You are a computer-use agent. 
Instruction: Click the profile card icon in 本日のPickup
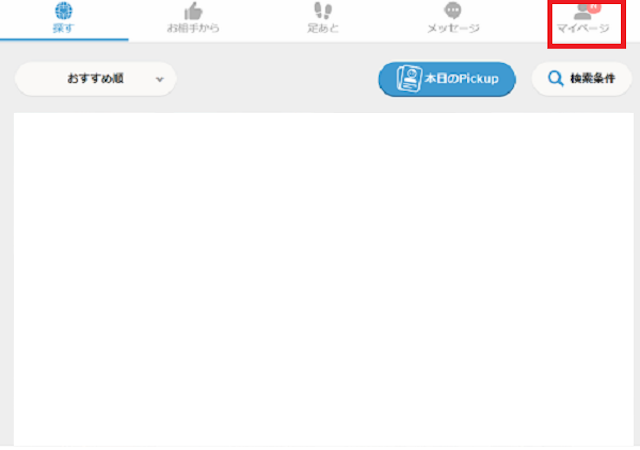tap(409, 78)
